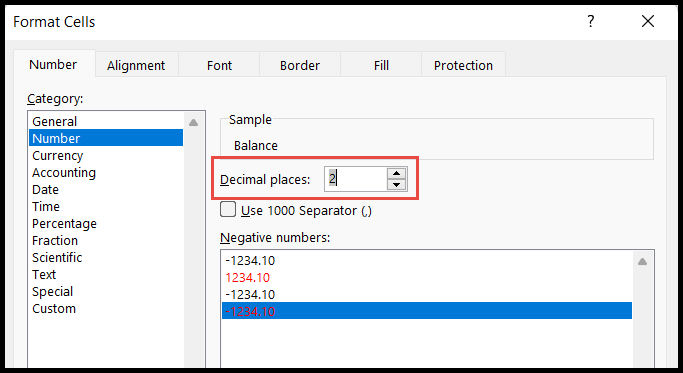
Task: Select highlighted red -1234.10 format
Action: (x=427, y=311)
